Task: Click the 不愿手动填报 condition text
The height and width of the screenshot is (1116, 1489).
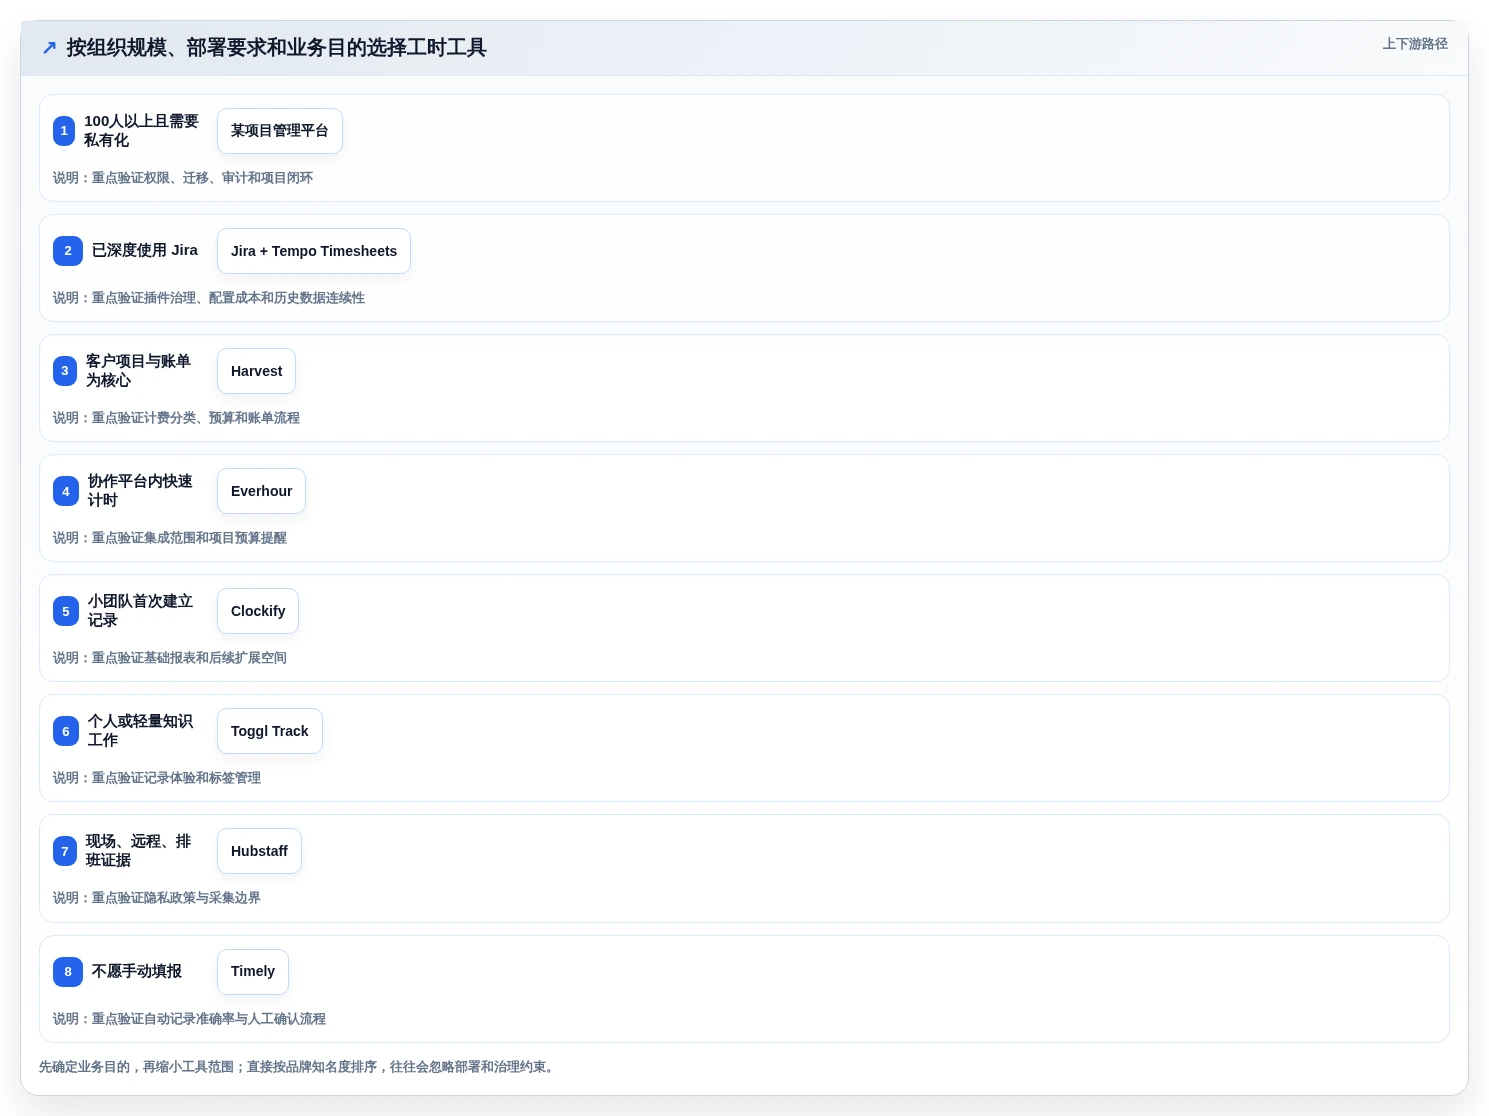Action: 137,971
